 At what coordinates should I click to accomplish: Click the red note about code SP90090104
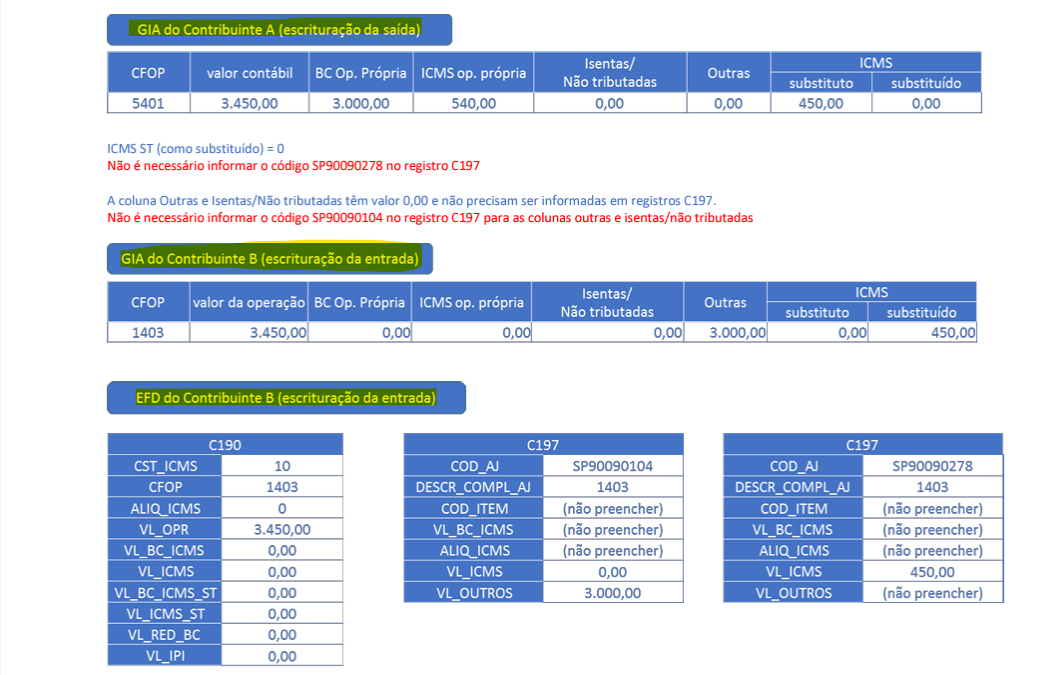coord(430,217)
